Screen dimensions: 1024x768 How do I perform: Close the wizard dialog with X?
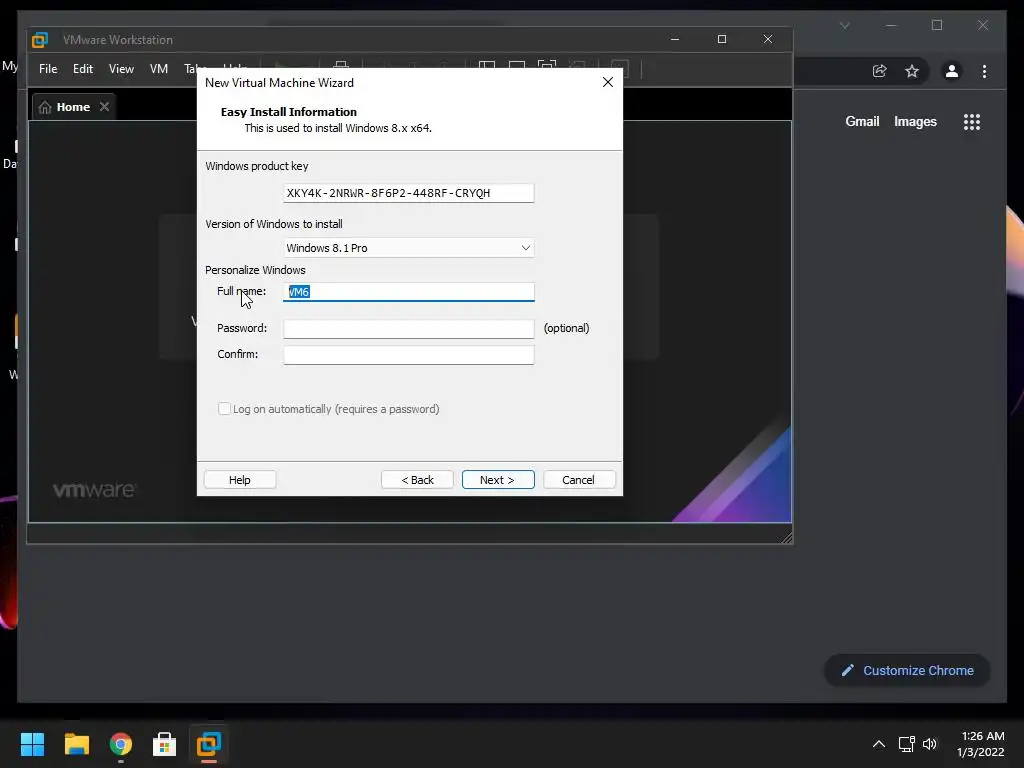607,82
